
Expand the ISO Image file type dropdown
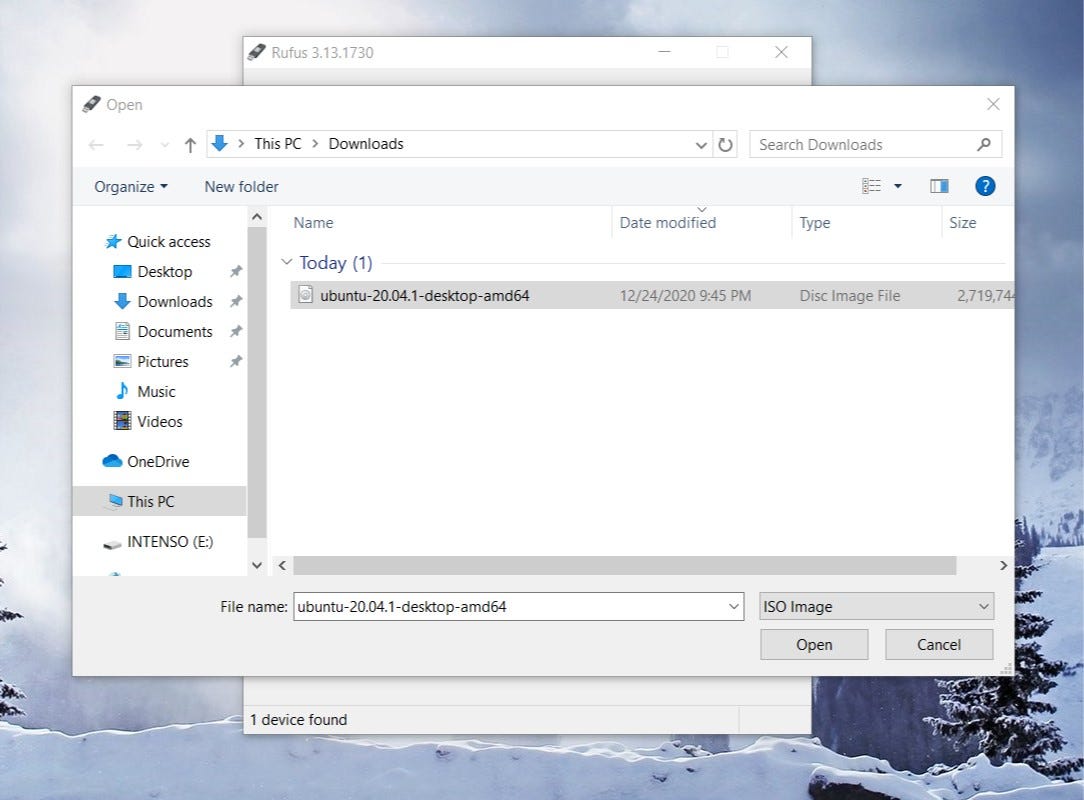984,606
